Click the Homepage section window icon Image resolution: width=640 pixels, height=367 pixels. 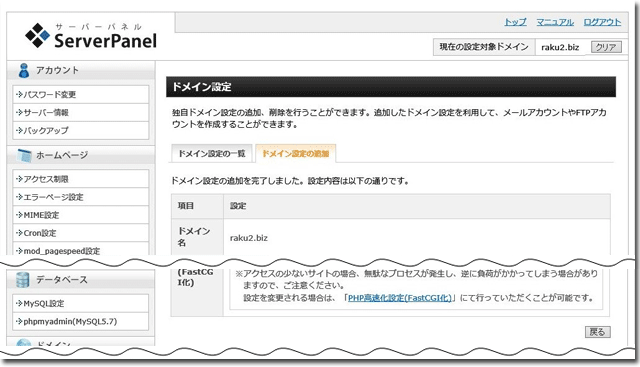pyautogui.click(x=24, y=156)
